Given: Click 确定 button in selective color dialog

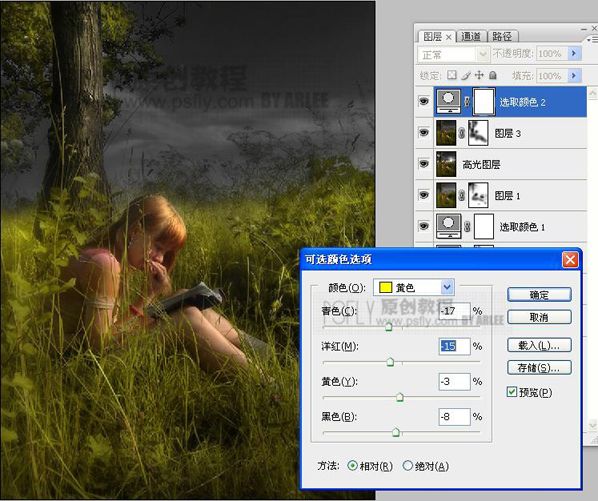Looking at the screenshot, I should pos(539,294).
